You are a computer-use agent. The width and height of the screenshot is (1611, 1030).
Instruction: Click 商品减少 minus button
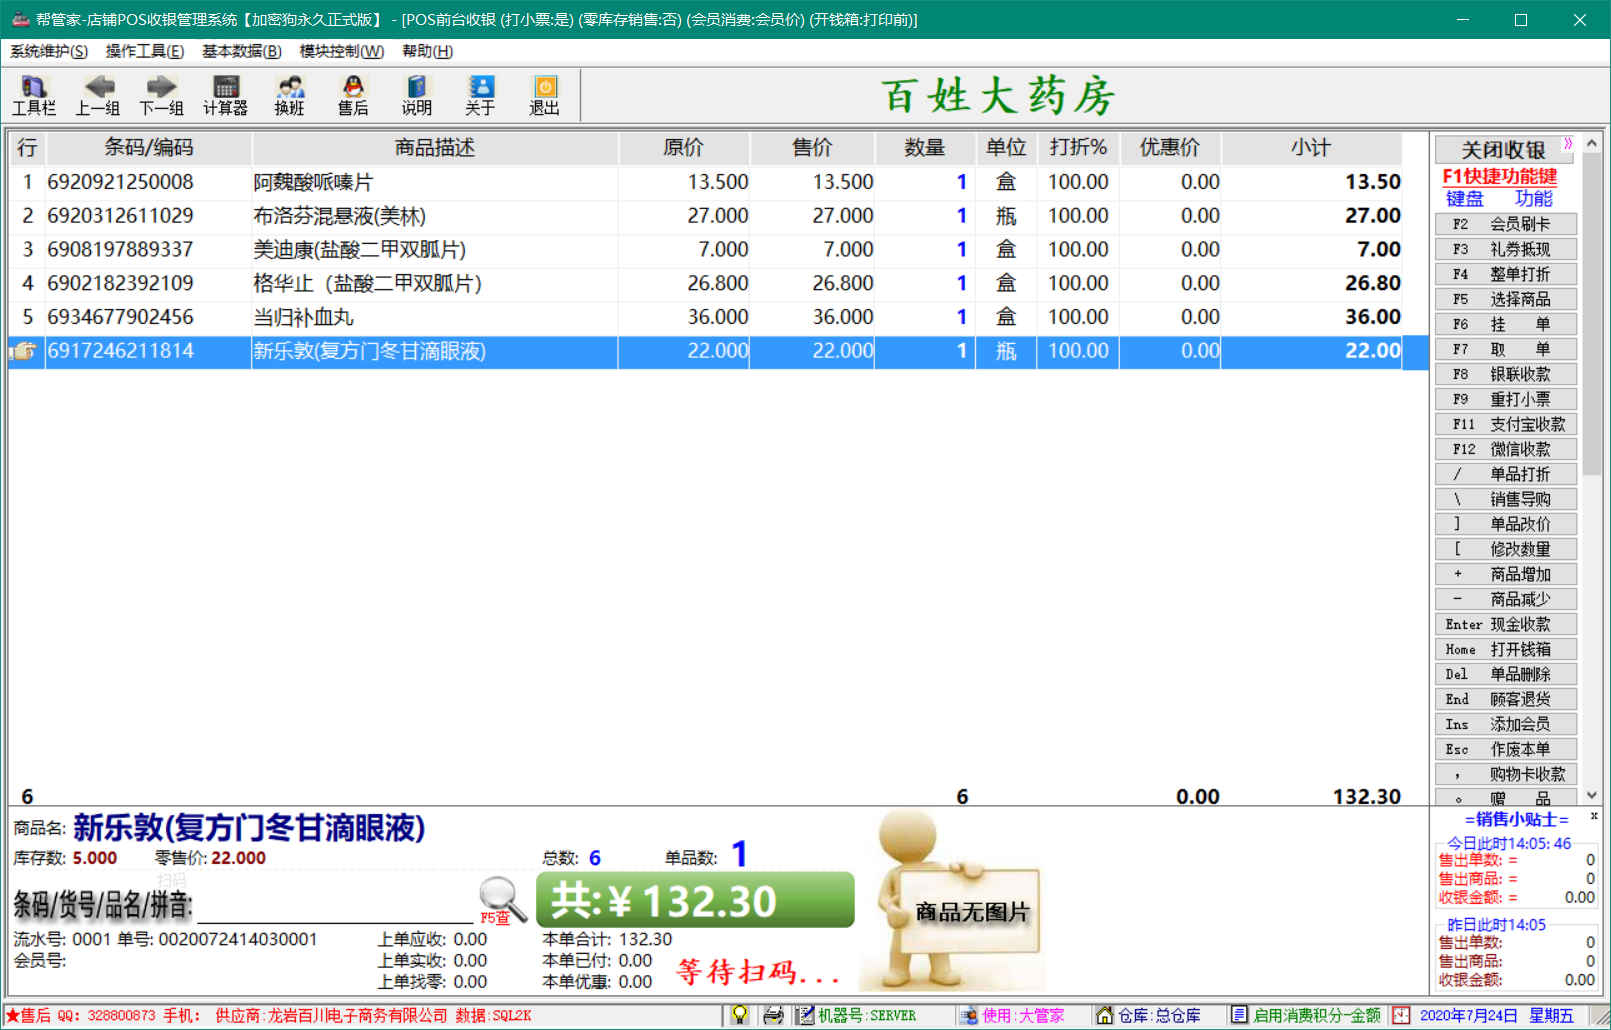(1506, 599)
